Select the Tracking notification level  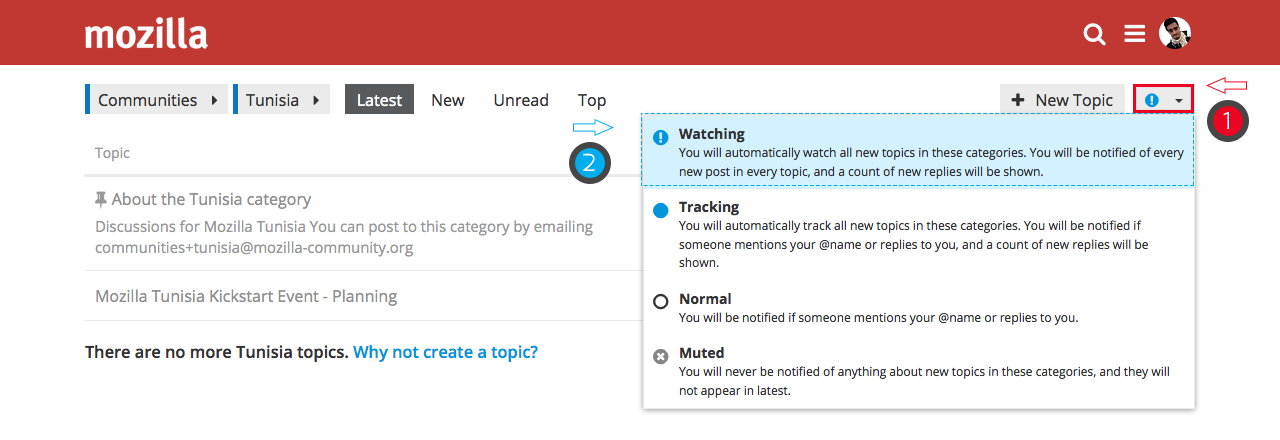(x=709, y=207)
